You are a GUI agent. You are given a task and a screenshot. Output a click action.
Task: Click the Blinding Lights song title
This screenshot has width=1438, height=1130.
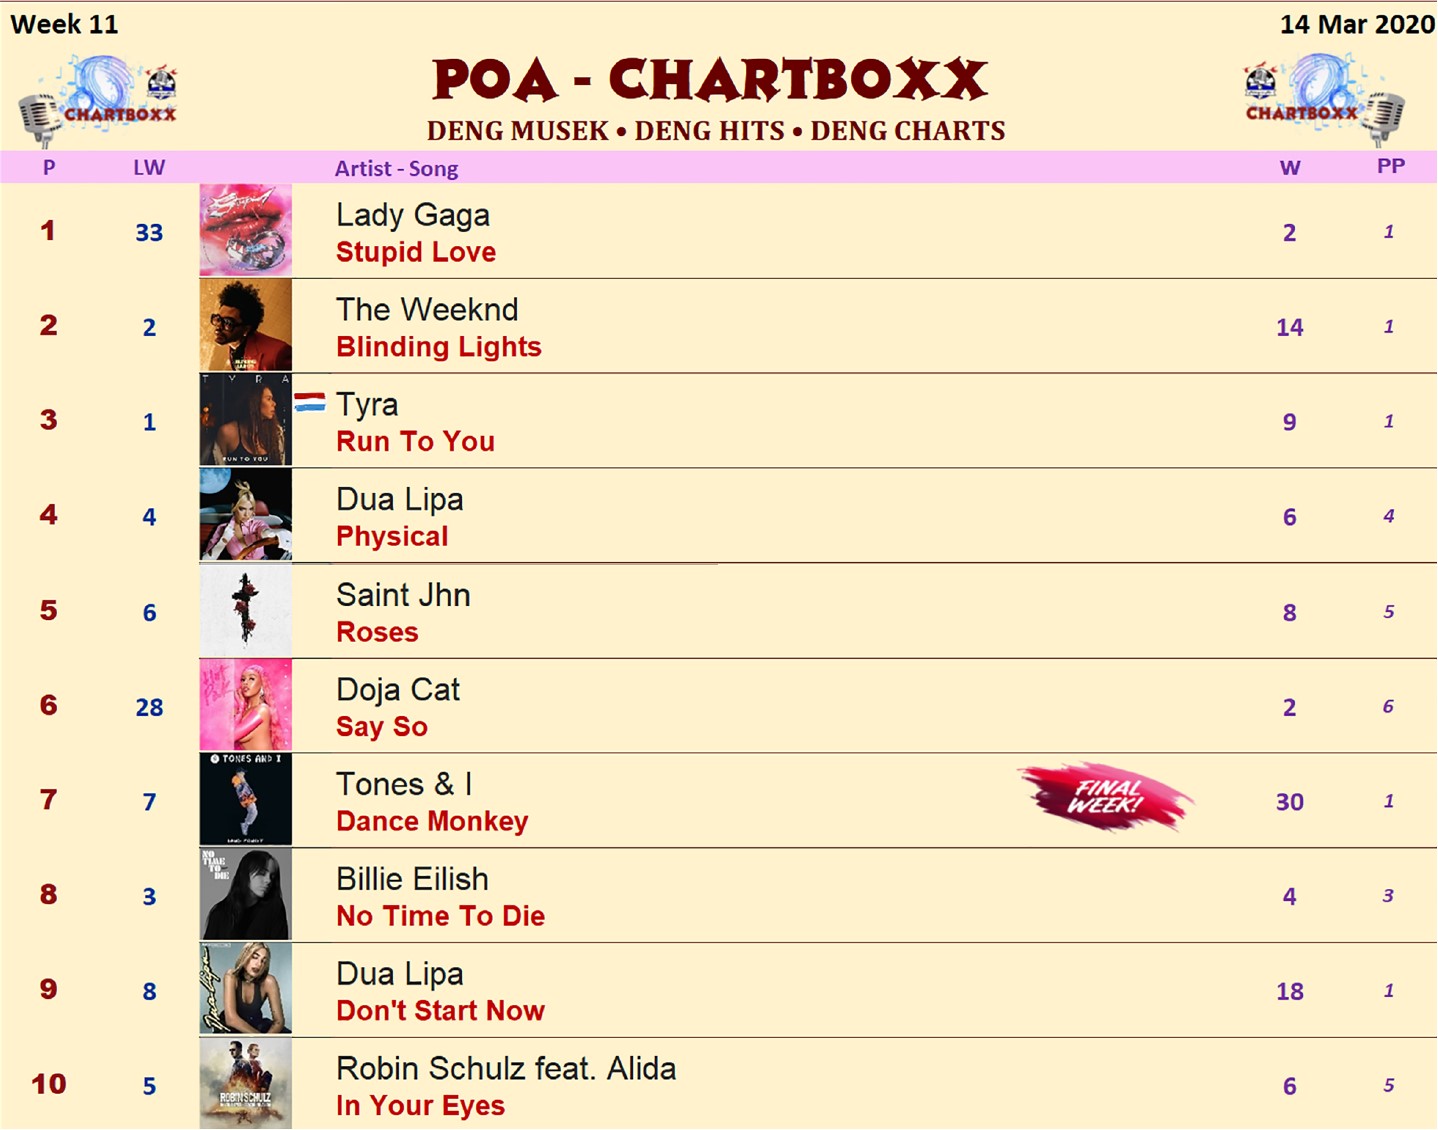click(439, 347)
